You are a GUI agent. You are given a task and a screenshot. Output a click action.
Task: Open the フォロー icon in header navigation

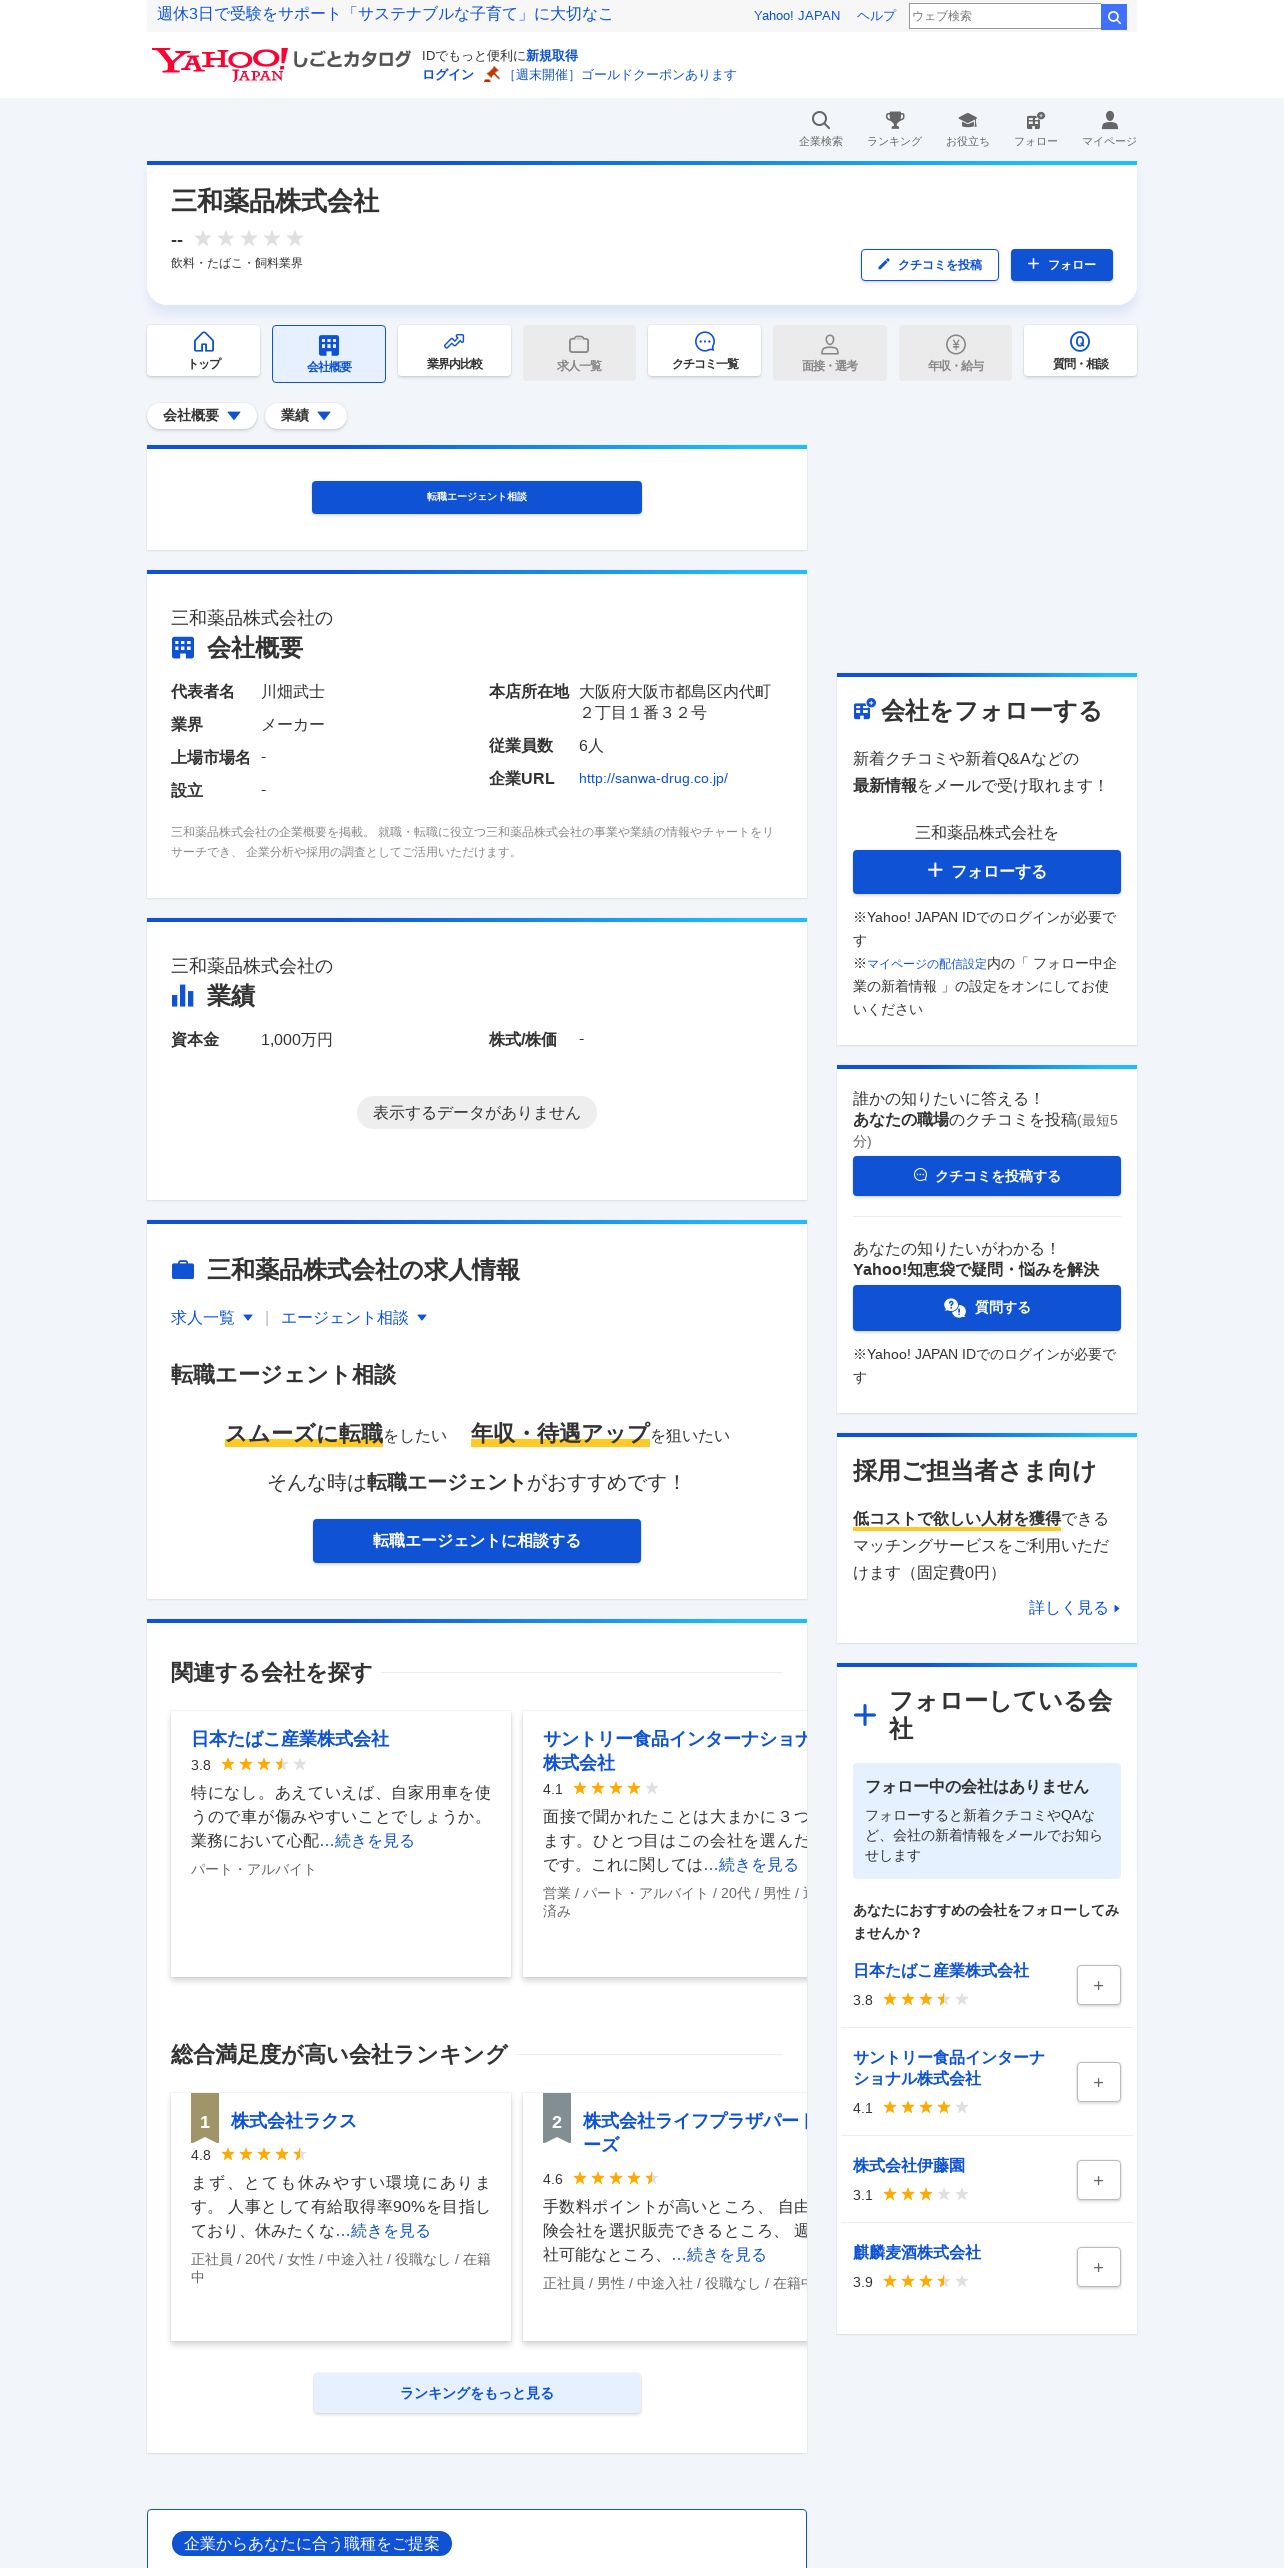point(1035,128)
